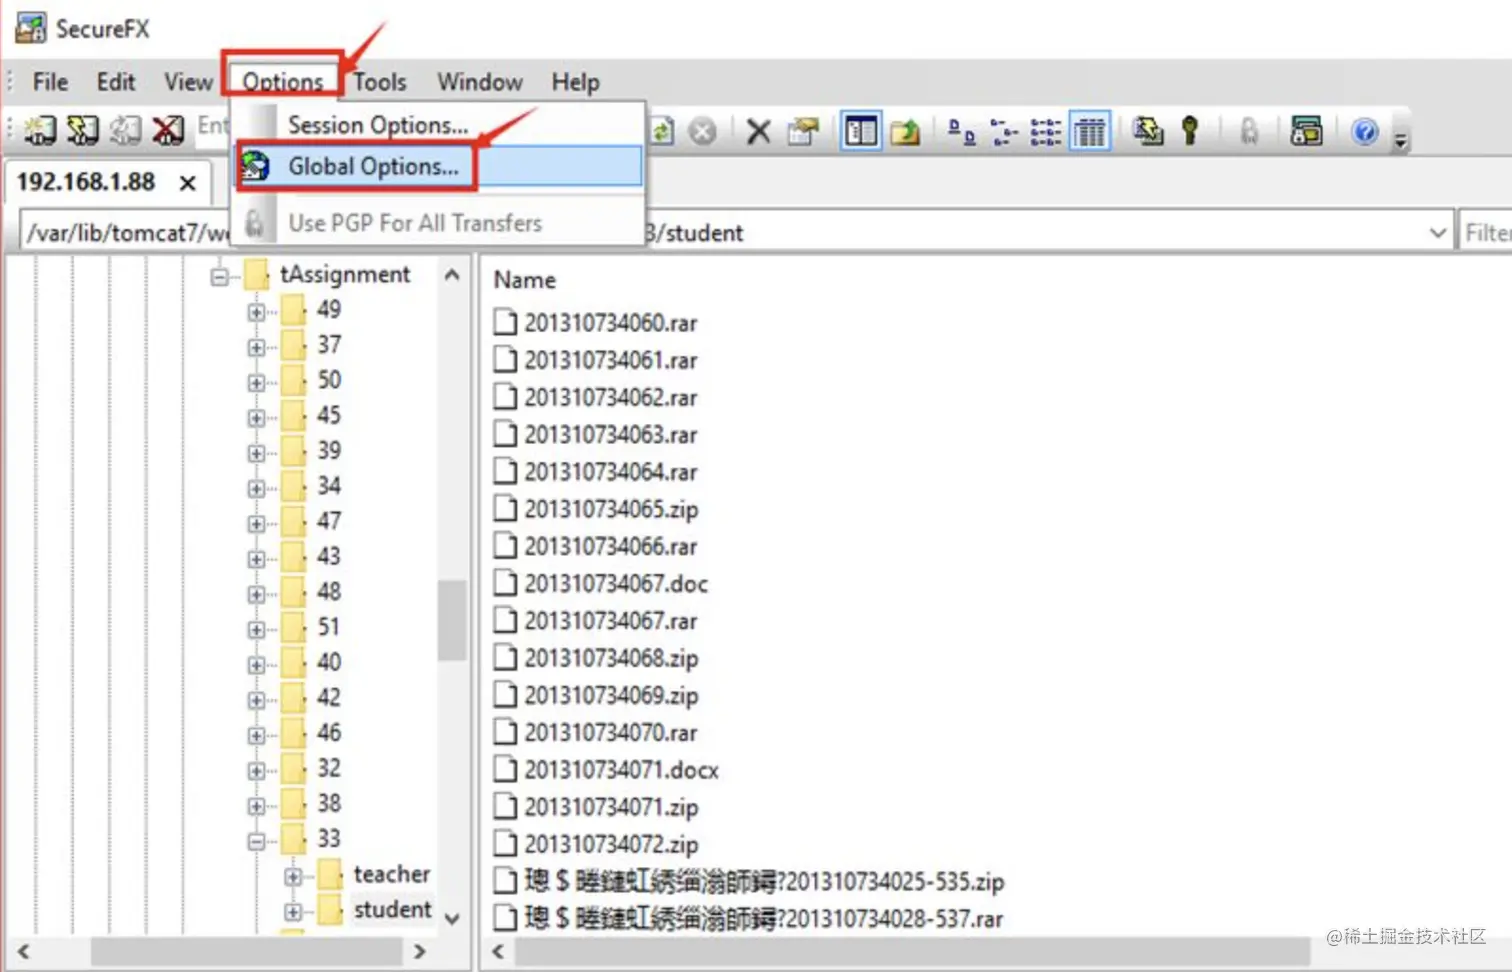Select folder 47 in tree

pyautogui.click(x=329, y=521)
